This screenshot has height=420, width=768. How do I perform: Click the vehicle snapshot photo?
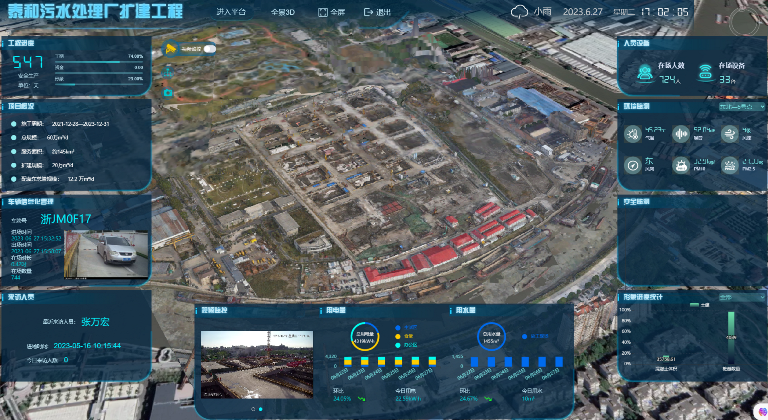coord(107,254)
